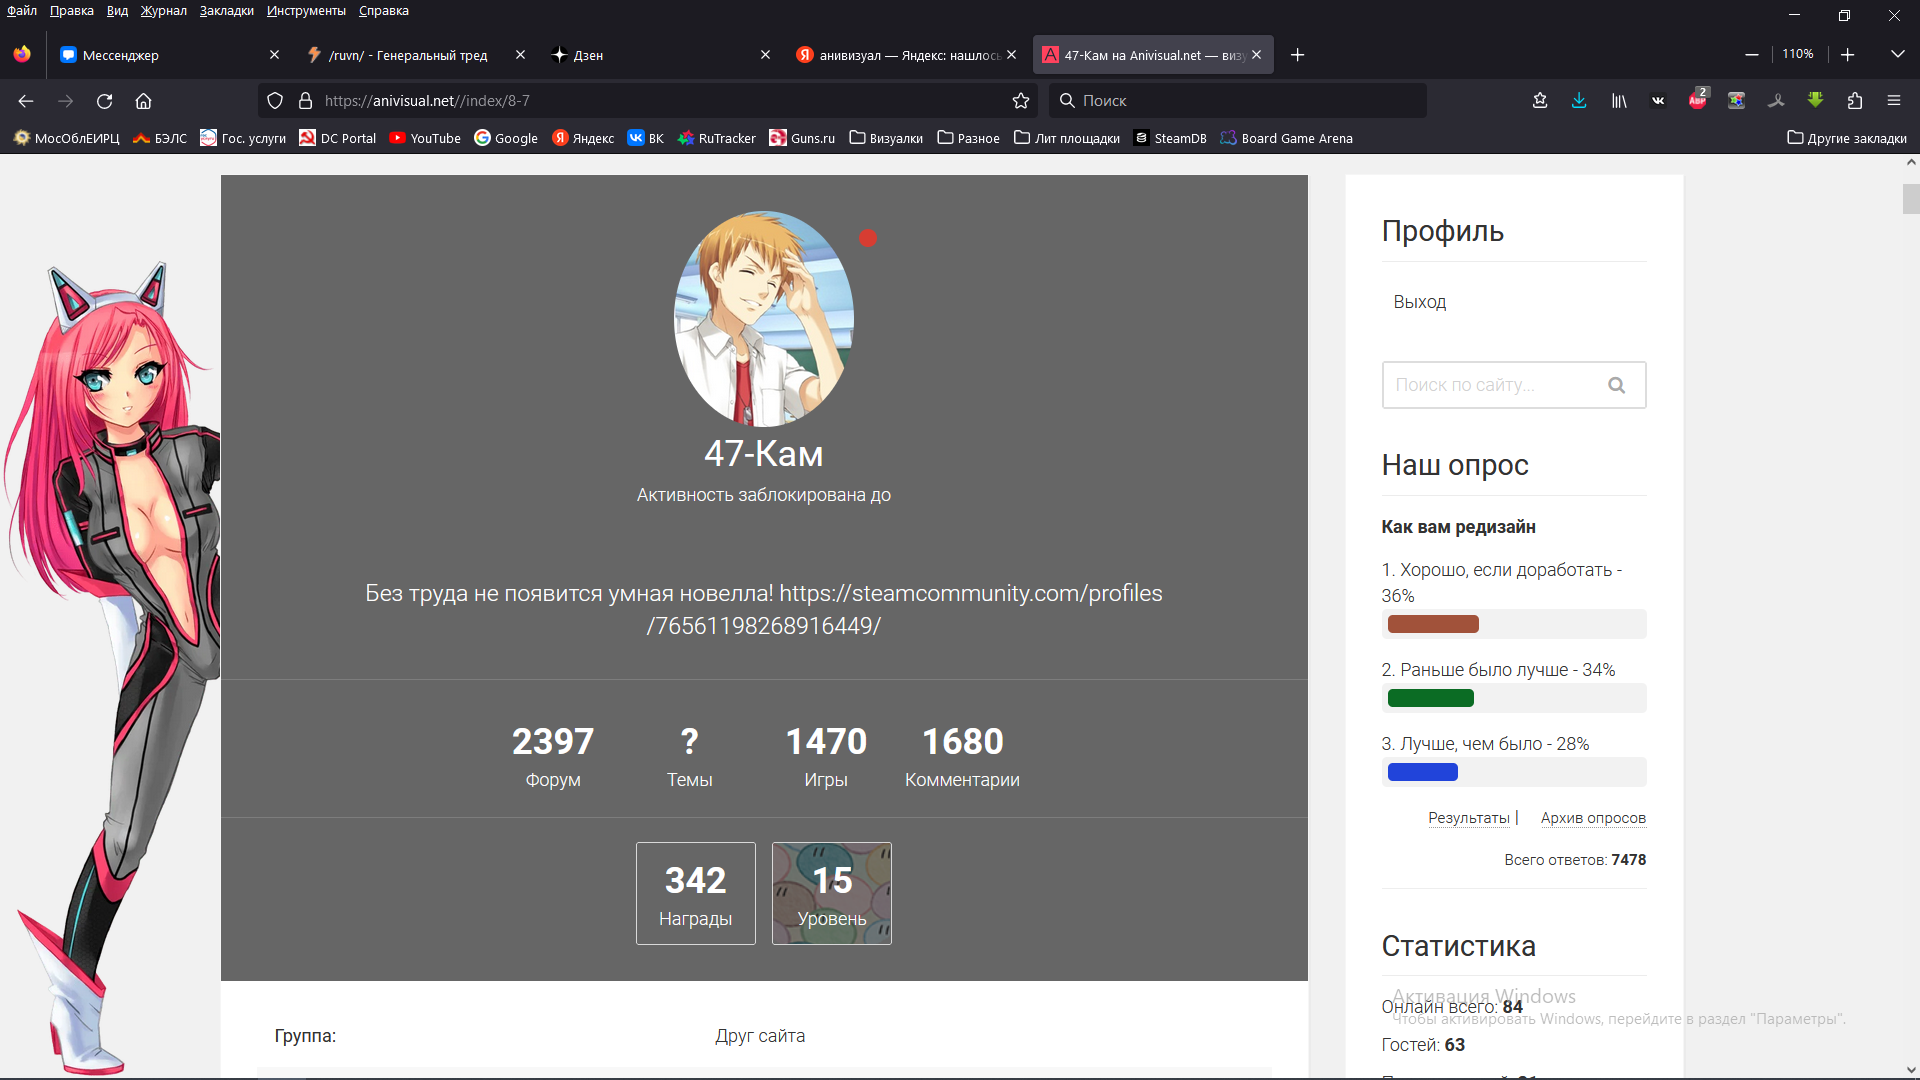1920x1080 pixels.
Task: Open the Firefox hamburger application menu
Action: (x=1894, y=100)
